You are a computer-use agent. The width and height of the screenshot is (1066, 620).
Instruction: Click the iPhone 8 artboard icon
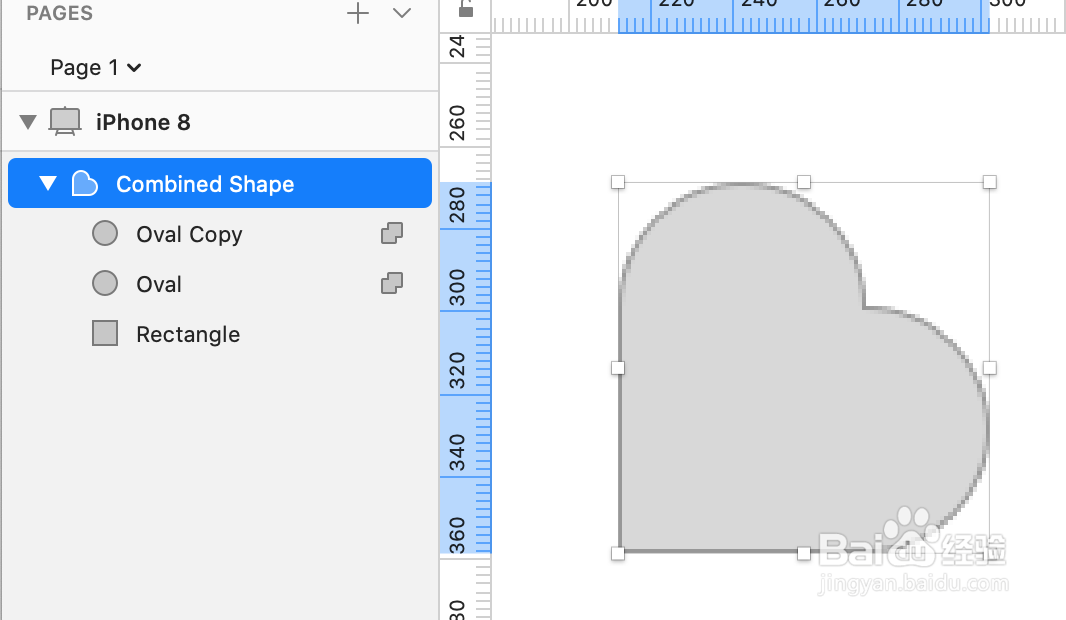65,122
